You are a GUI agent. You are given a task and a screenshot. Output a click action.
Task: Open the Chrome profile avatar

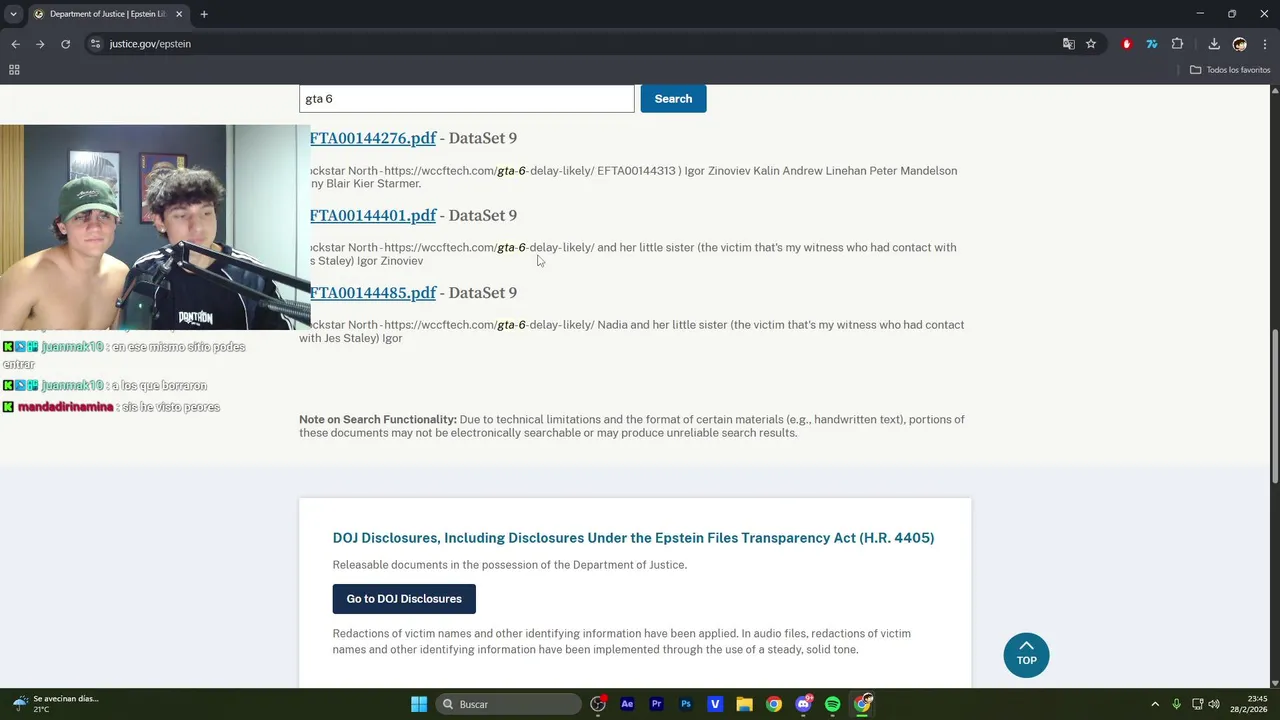point(1240,44)
